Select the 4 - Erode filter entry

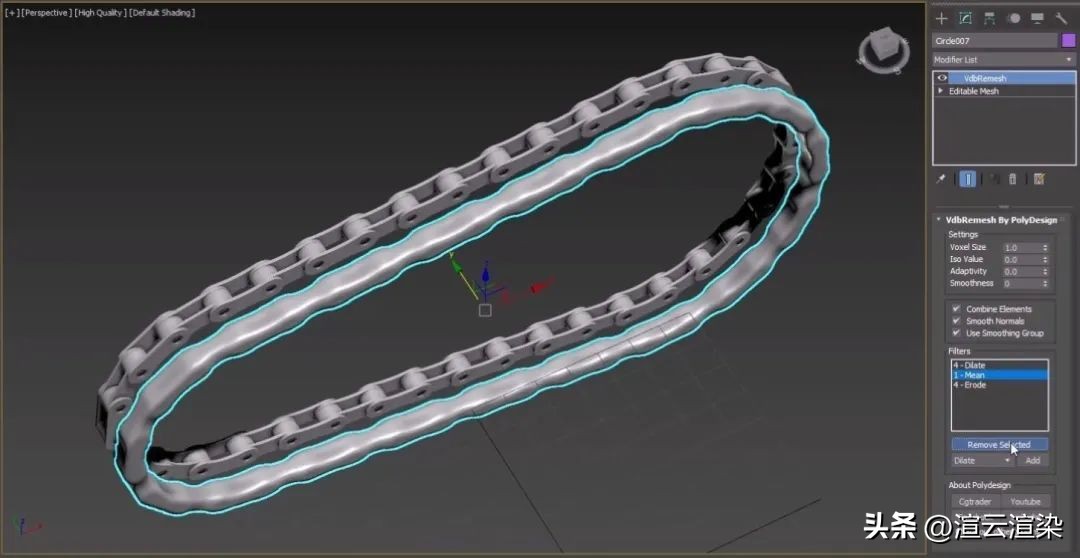[999, 385]
